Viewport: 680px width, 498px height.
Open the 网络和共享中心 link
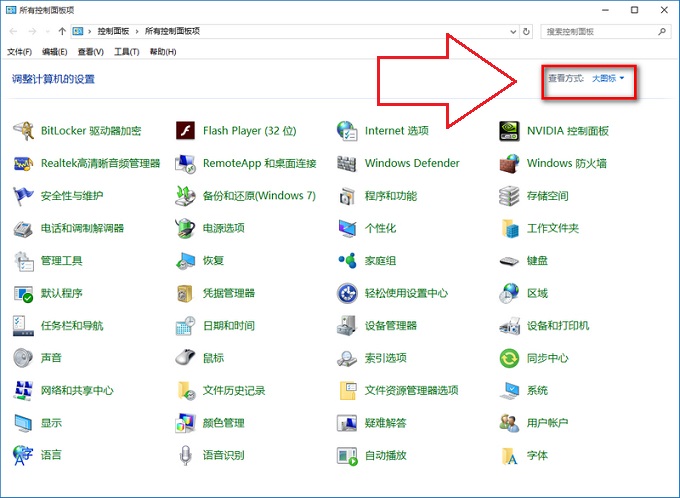click(x=77, y=390)
